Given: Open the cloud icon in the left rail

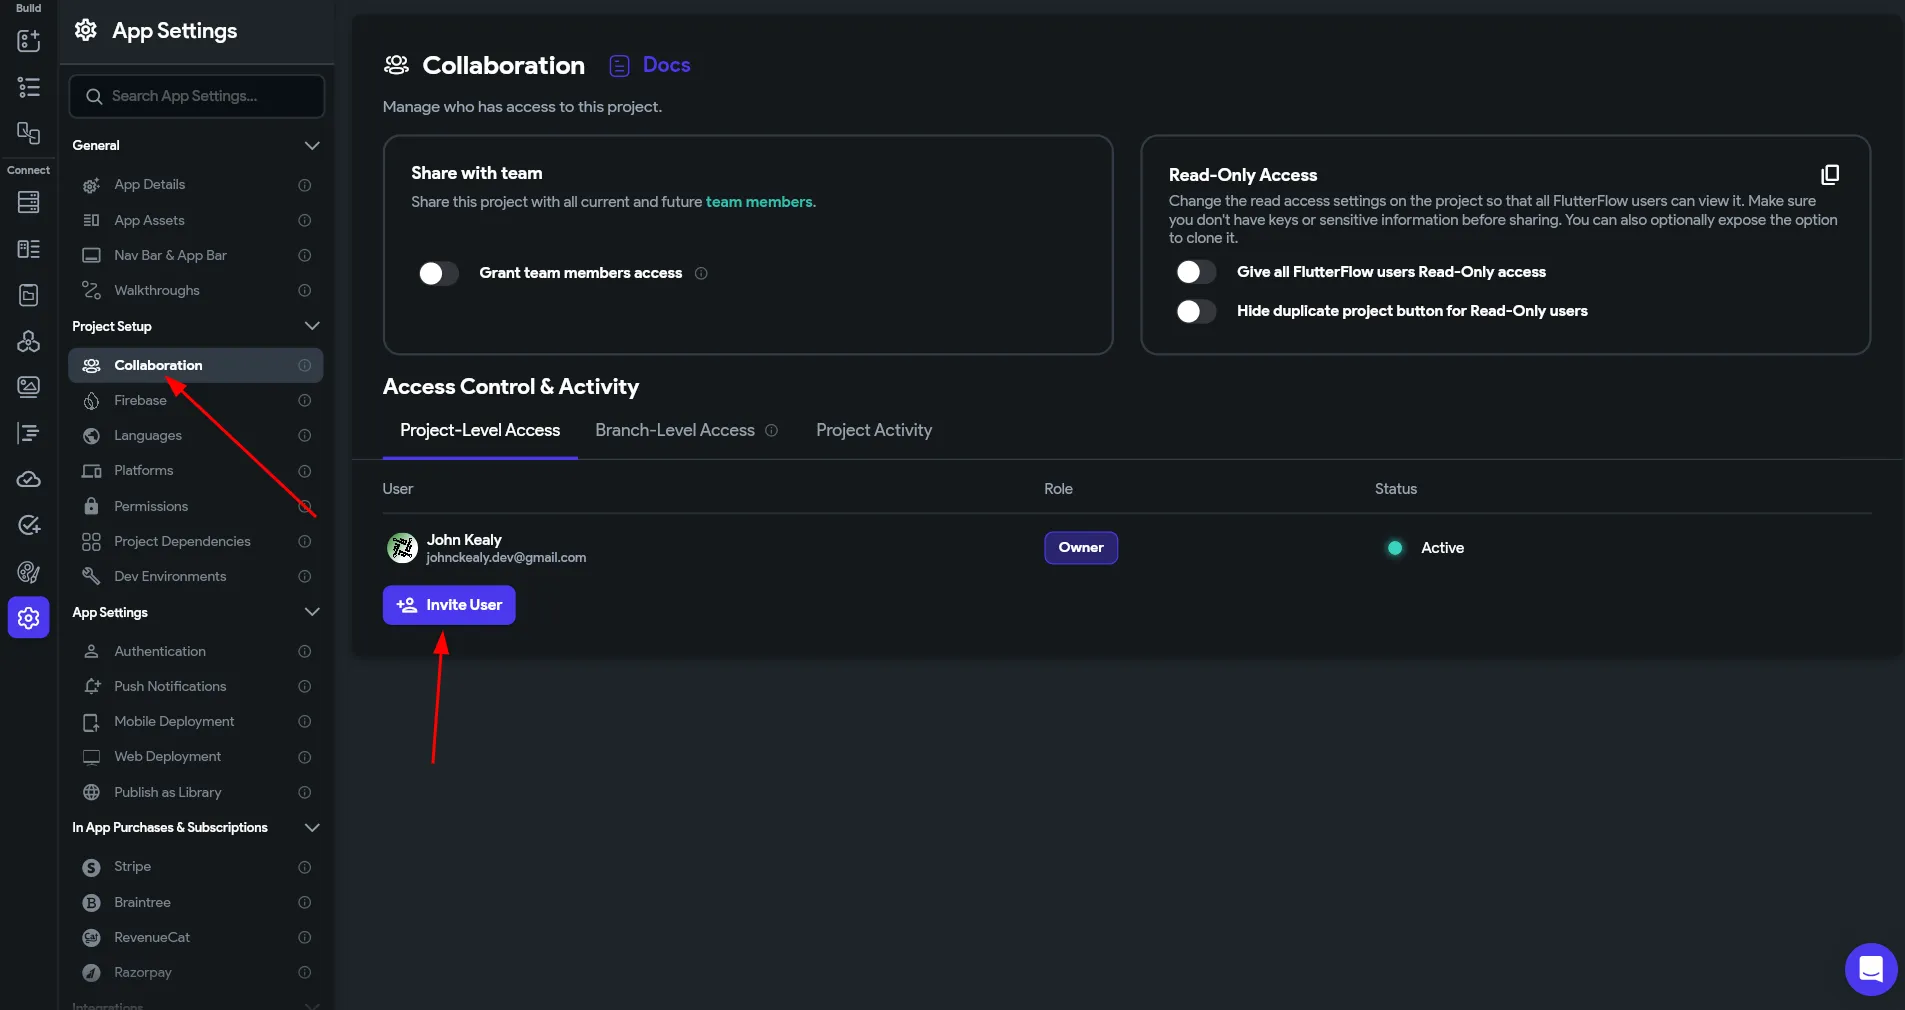Looking at the screenshot, I should click(29, 479).
